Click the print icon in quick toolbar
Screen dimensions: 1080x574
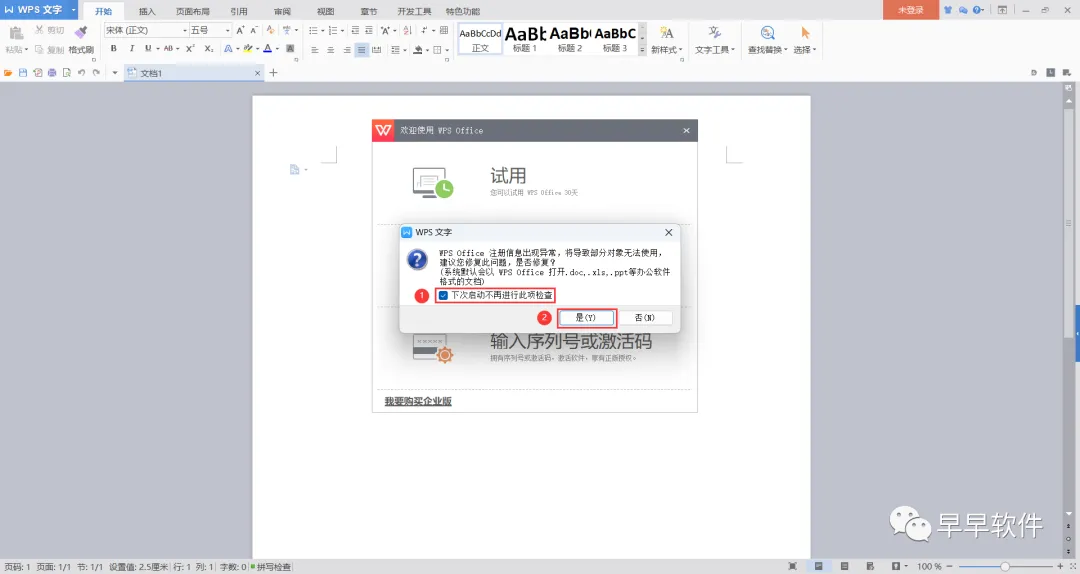52,72
